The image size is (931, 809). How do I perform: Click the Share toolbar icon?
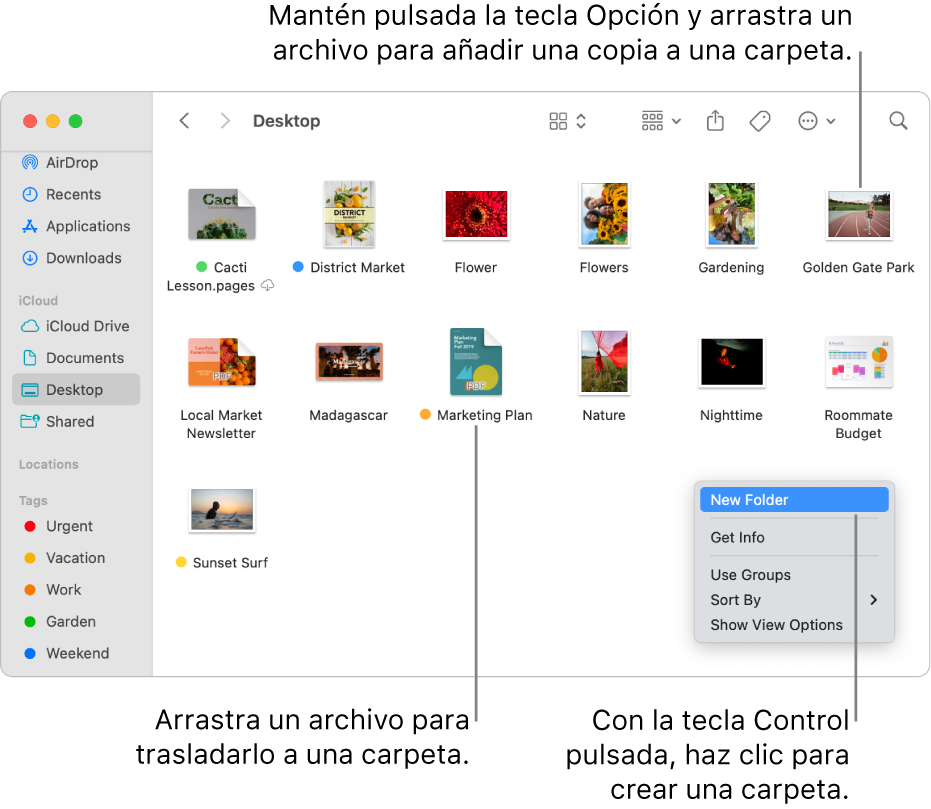[715, 120]
